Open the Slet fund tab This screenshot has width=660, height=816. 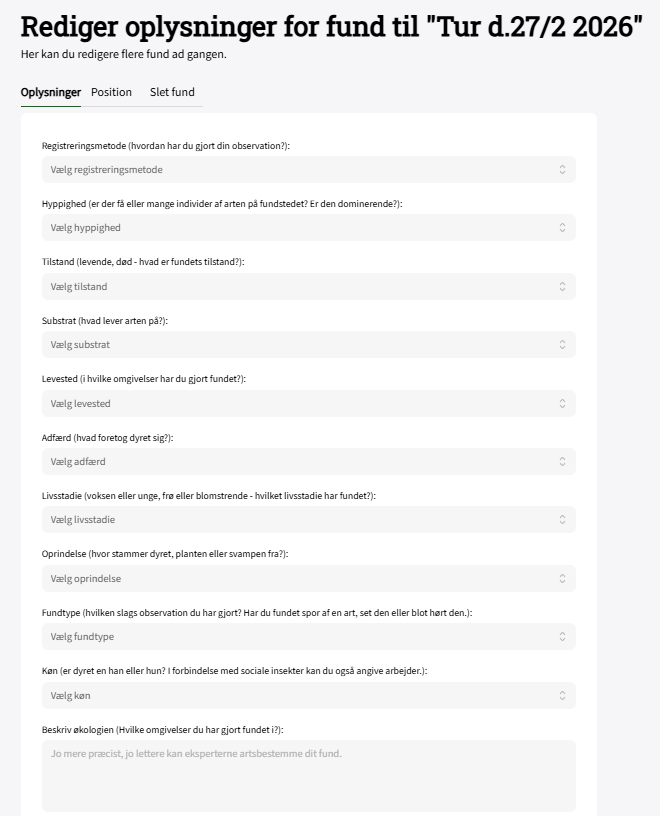click(172, 92)
